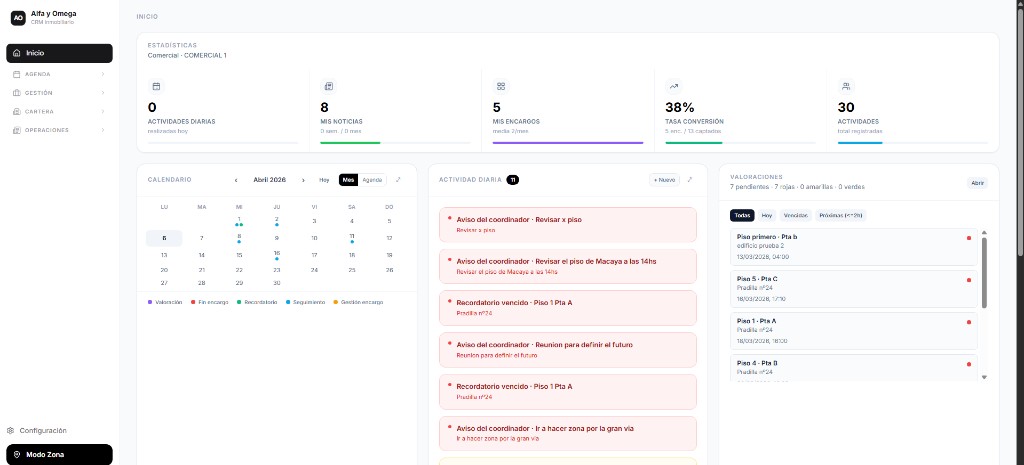Screen dimensions: 1024x465
Task: Click the purple Valoración legend dot
Action: (150, 302)
